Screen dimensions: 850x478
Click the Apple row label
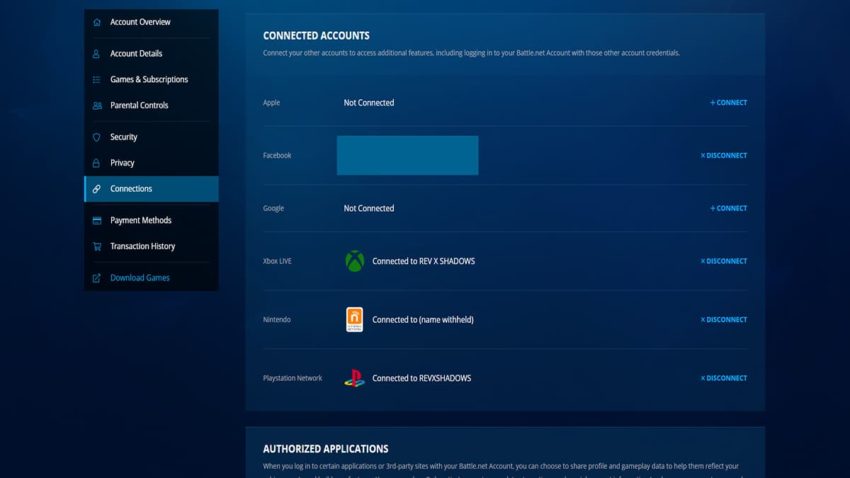[271, 103]
